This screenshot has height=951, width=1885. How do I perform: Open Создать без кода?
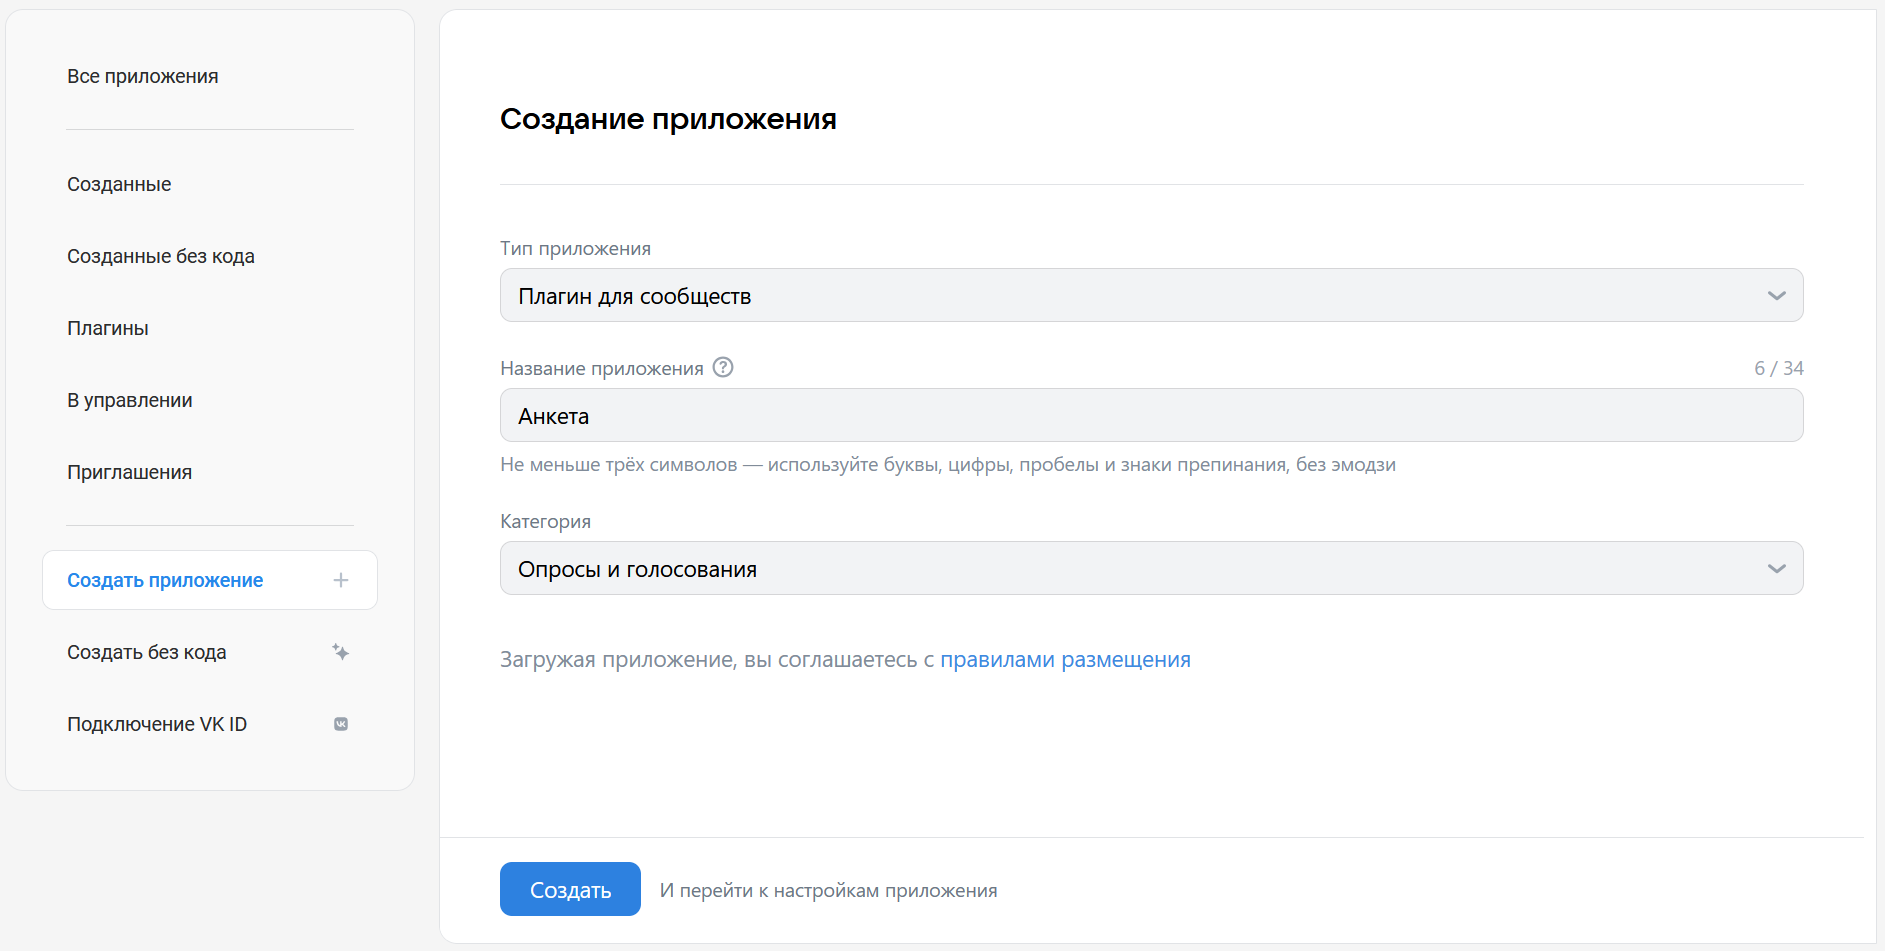[x=147, y=652]
